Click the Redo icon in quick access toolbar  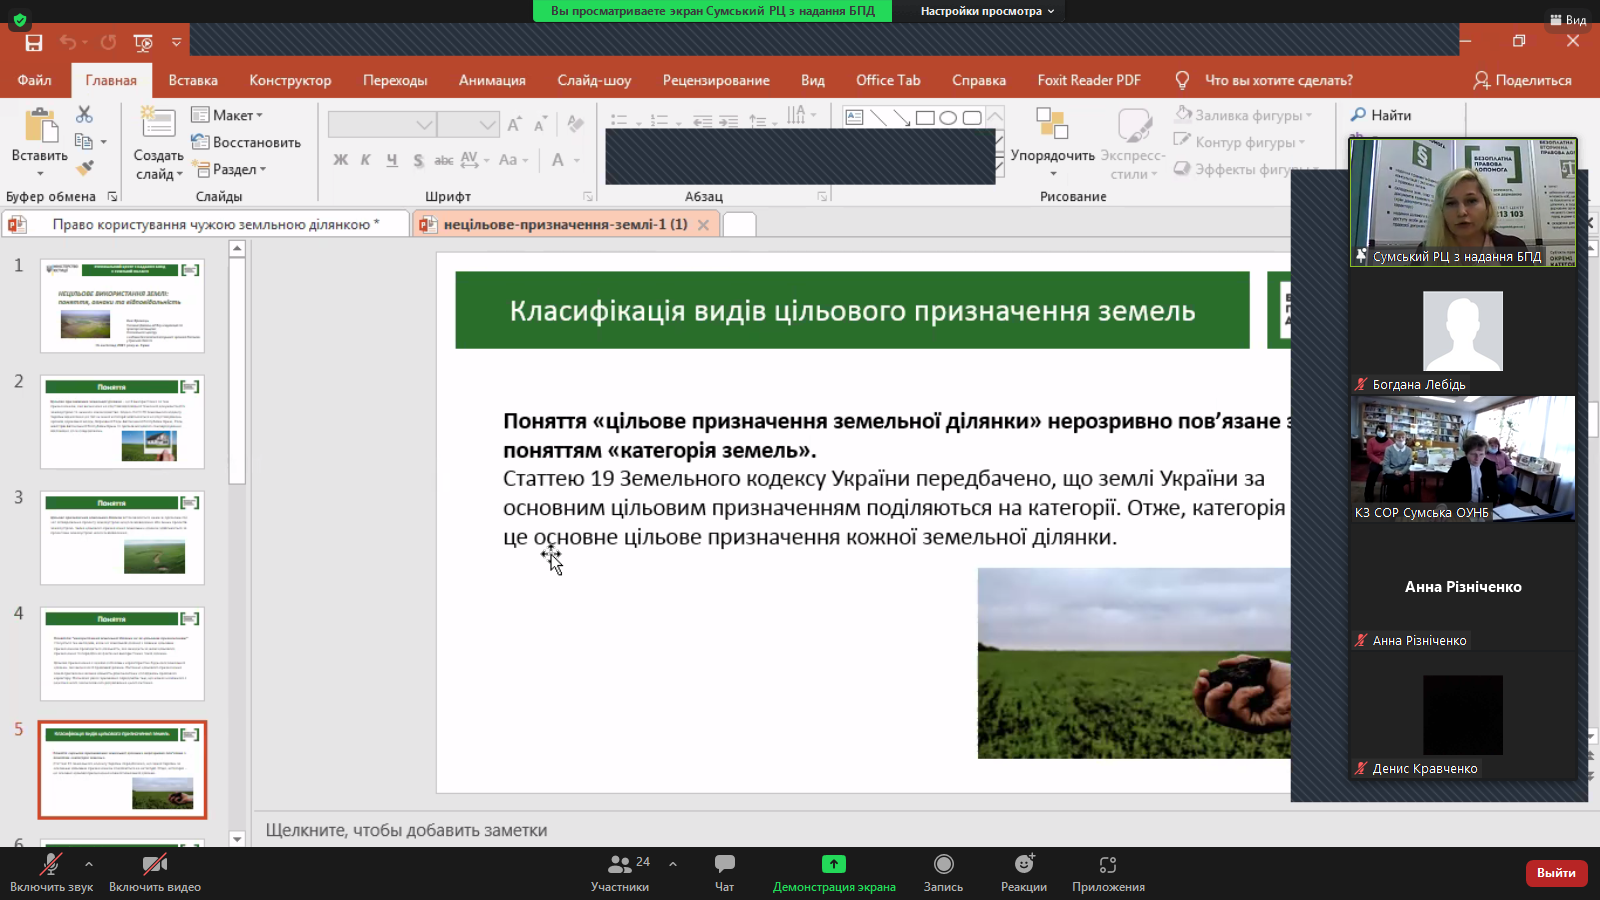[x=108, y=42]
